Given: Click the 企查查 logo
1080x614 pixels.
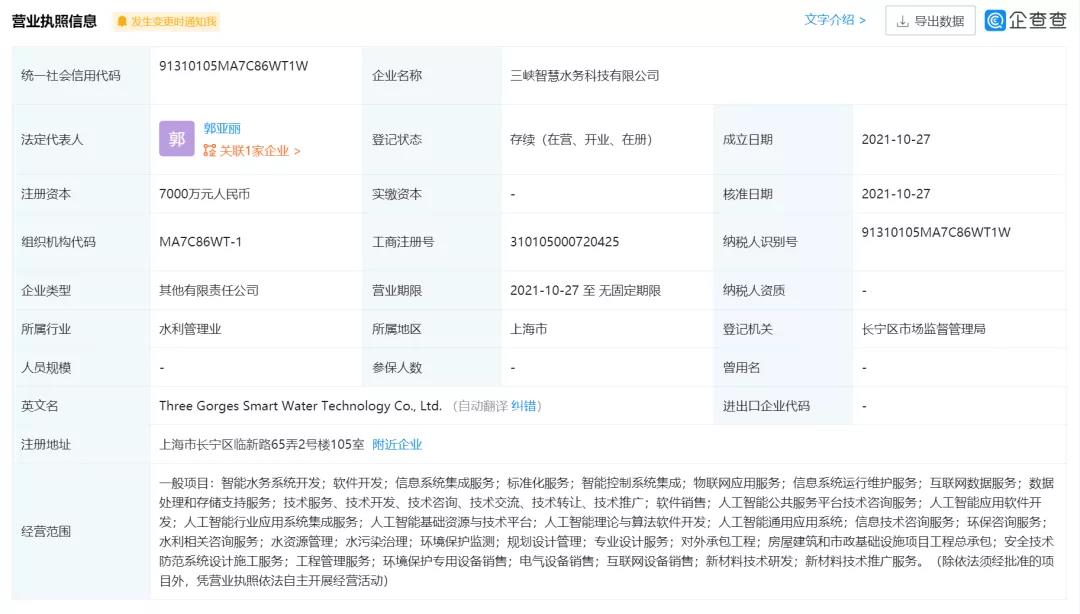Looking at the screenshot, I should pyautogui.click(x=1026, y=20).
